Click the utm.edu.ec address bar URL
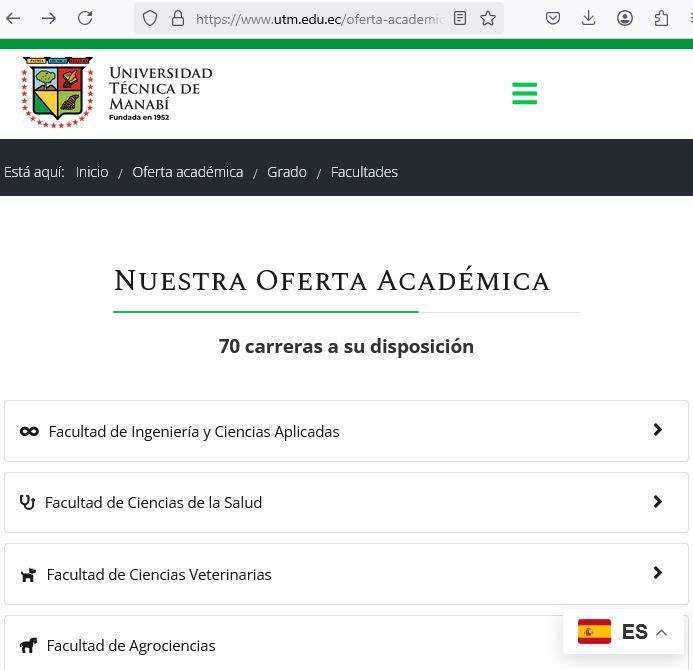Viewport: 693px width, 670px height. [x=320, y=19]
